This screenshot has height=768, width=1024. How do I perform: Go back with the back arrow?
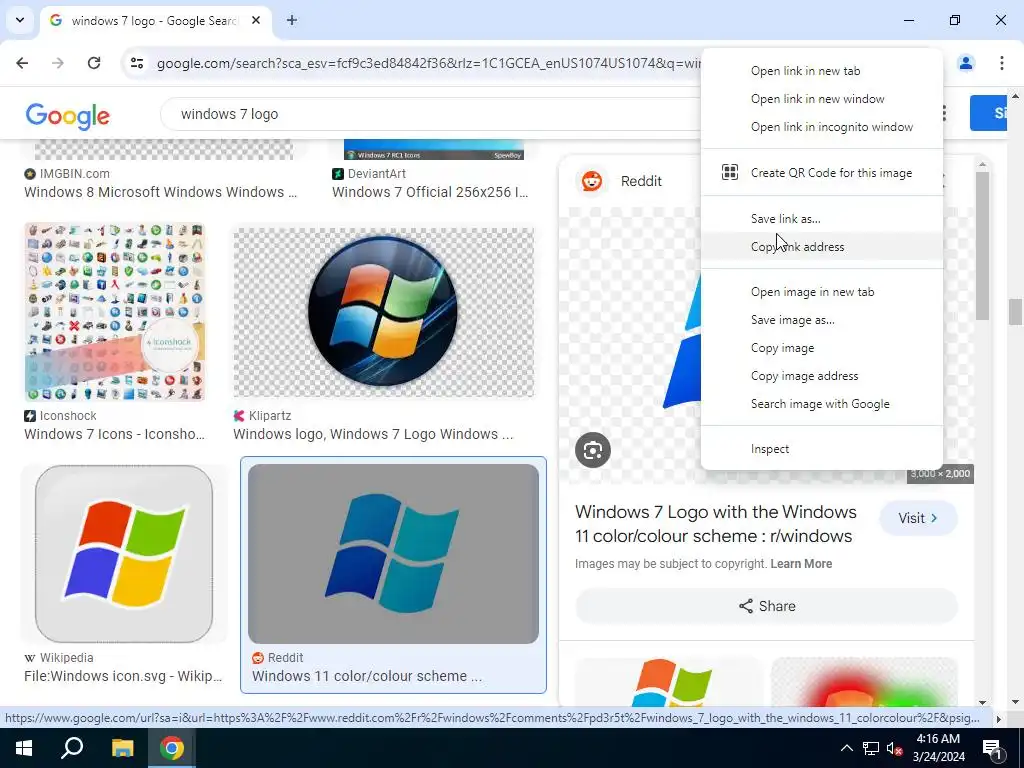pos(22,63)
